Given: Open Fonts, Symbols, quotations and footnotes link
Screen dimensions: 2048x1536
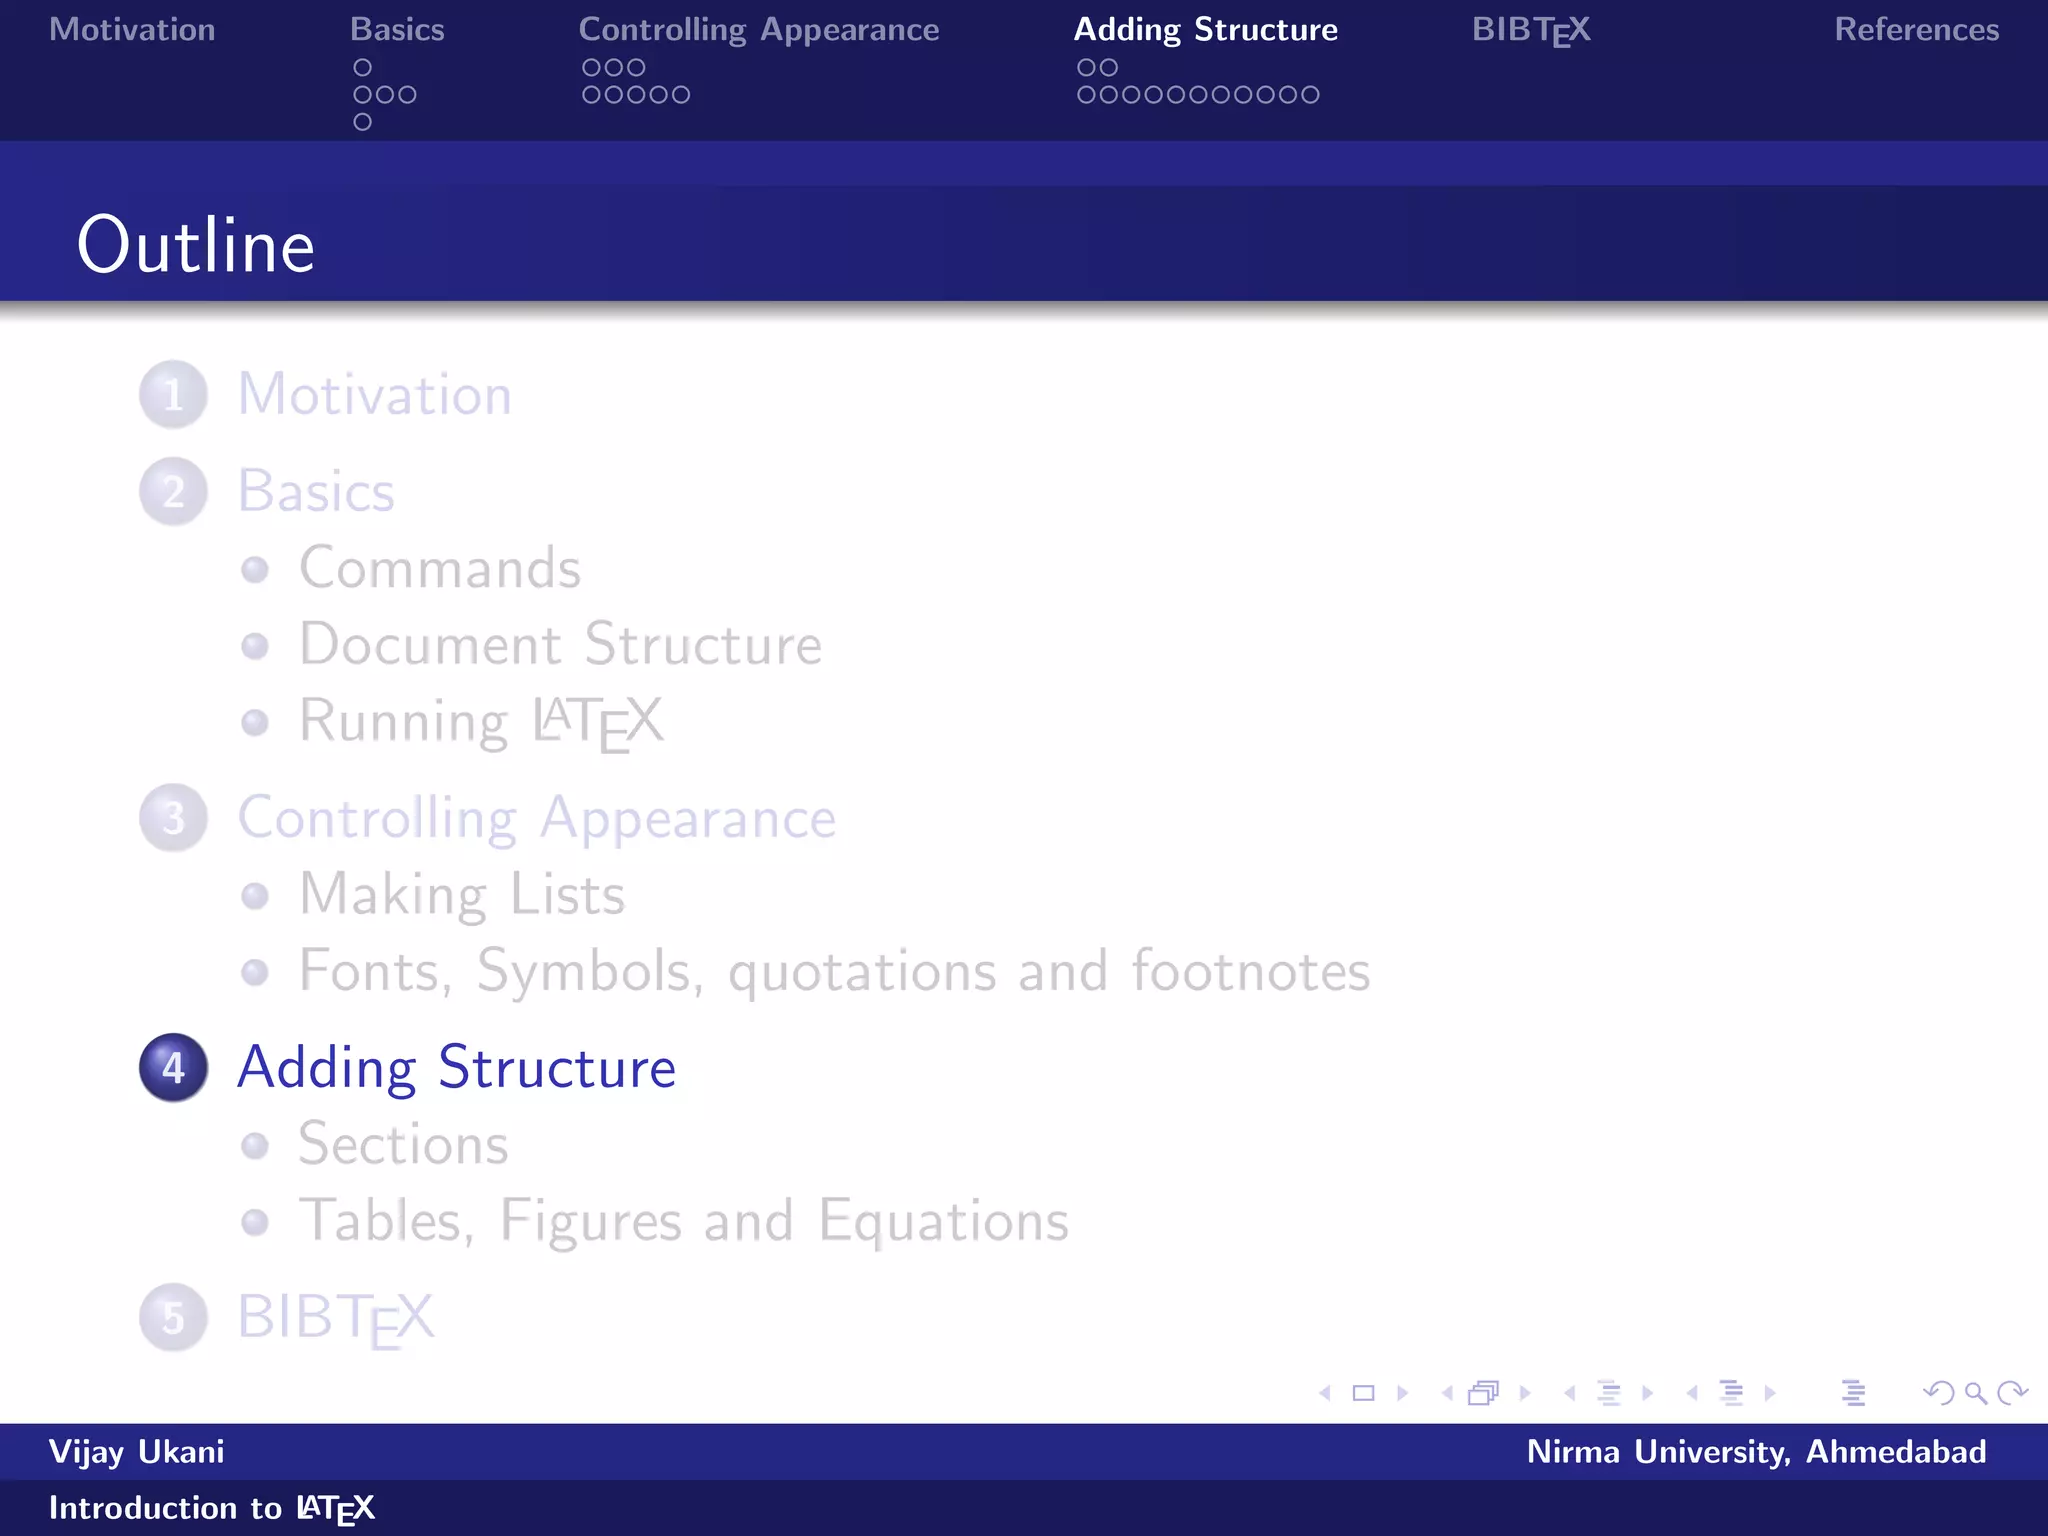Looking at the screenshot, I should click(835, 972).
